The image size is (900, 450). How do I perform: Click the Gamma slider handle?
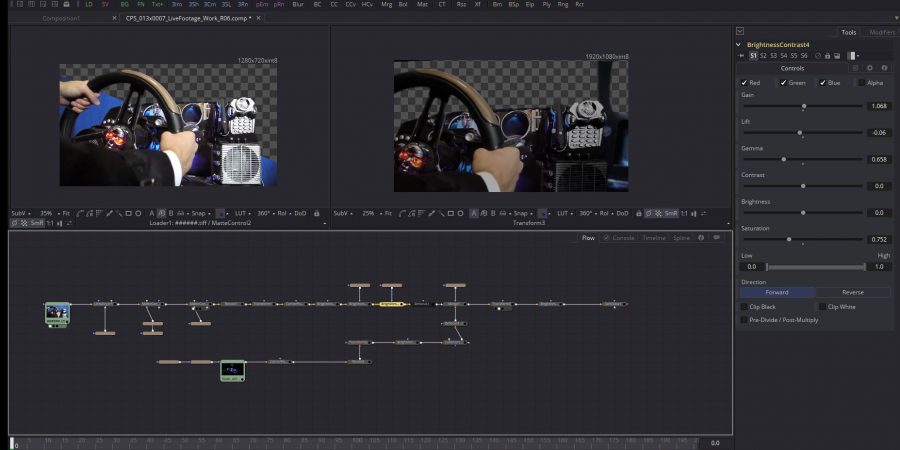[x=783, y=159]
